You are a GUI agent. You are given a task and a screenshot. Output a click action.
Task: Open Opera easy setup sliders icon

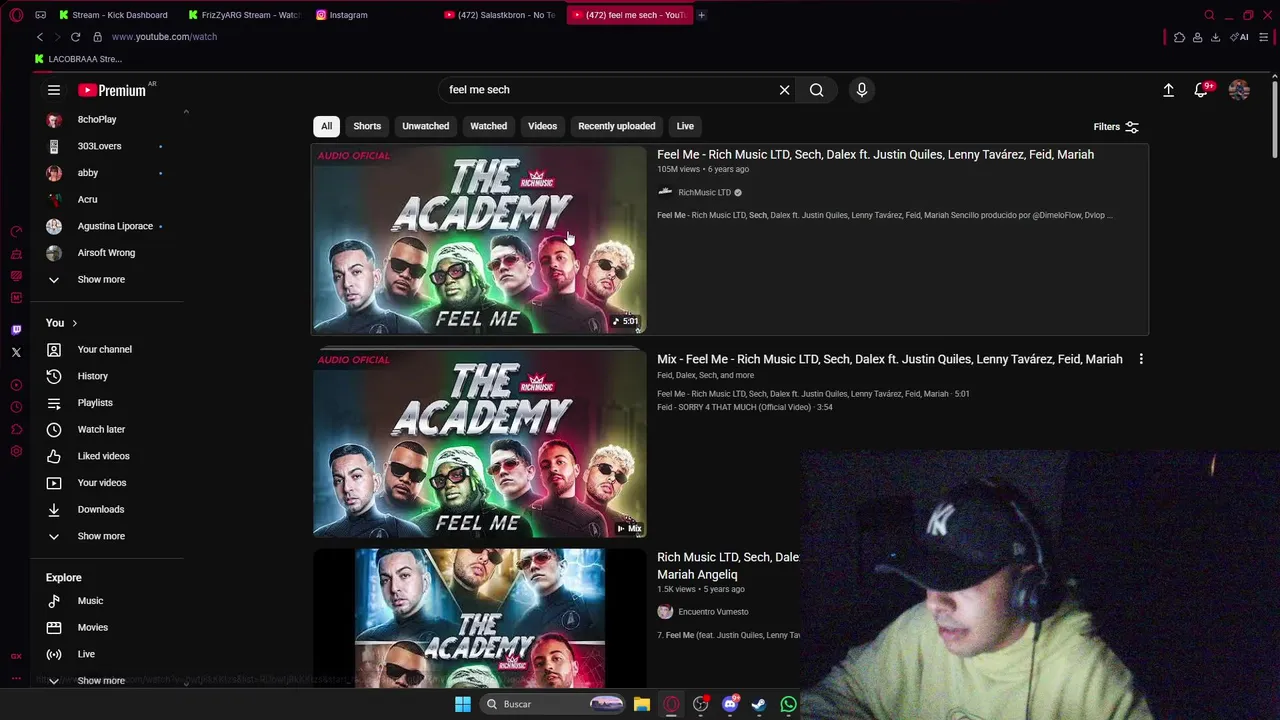pyautogui.click(x=1264, y=37)
